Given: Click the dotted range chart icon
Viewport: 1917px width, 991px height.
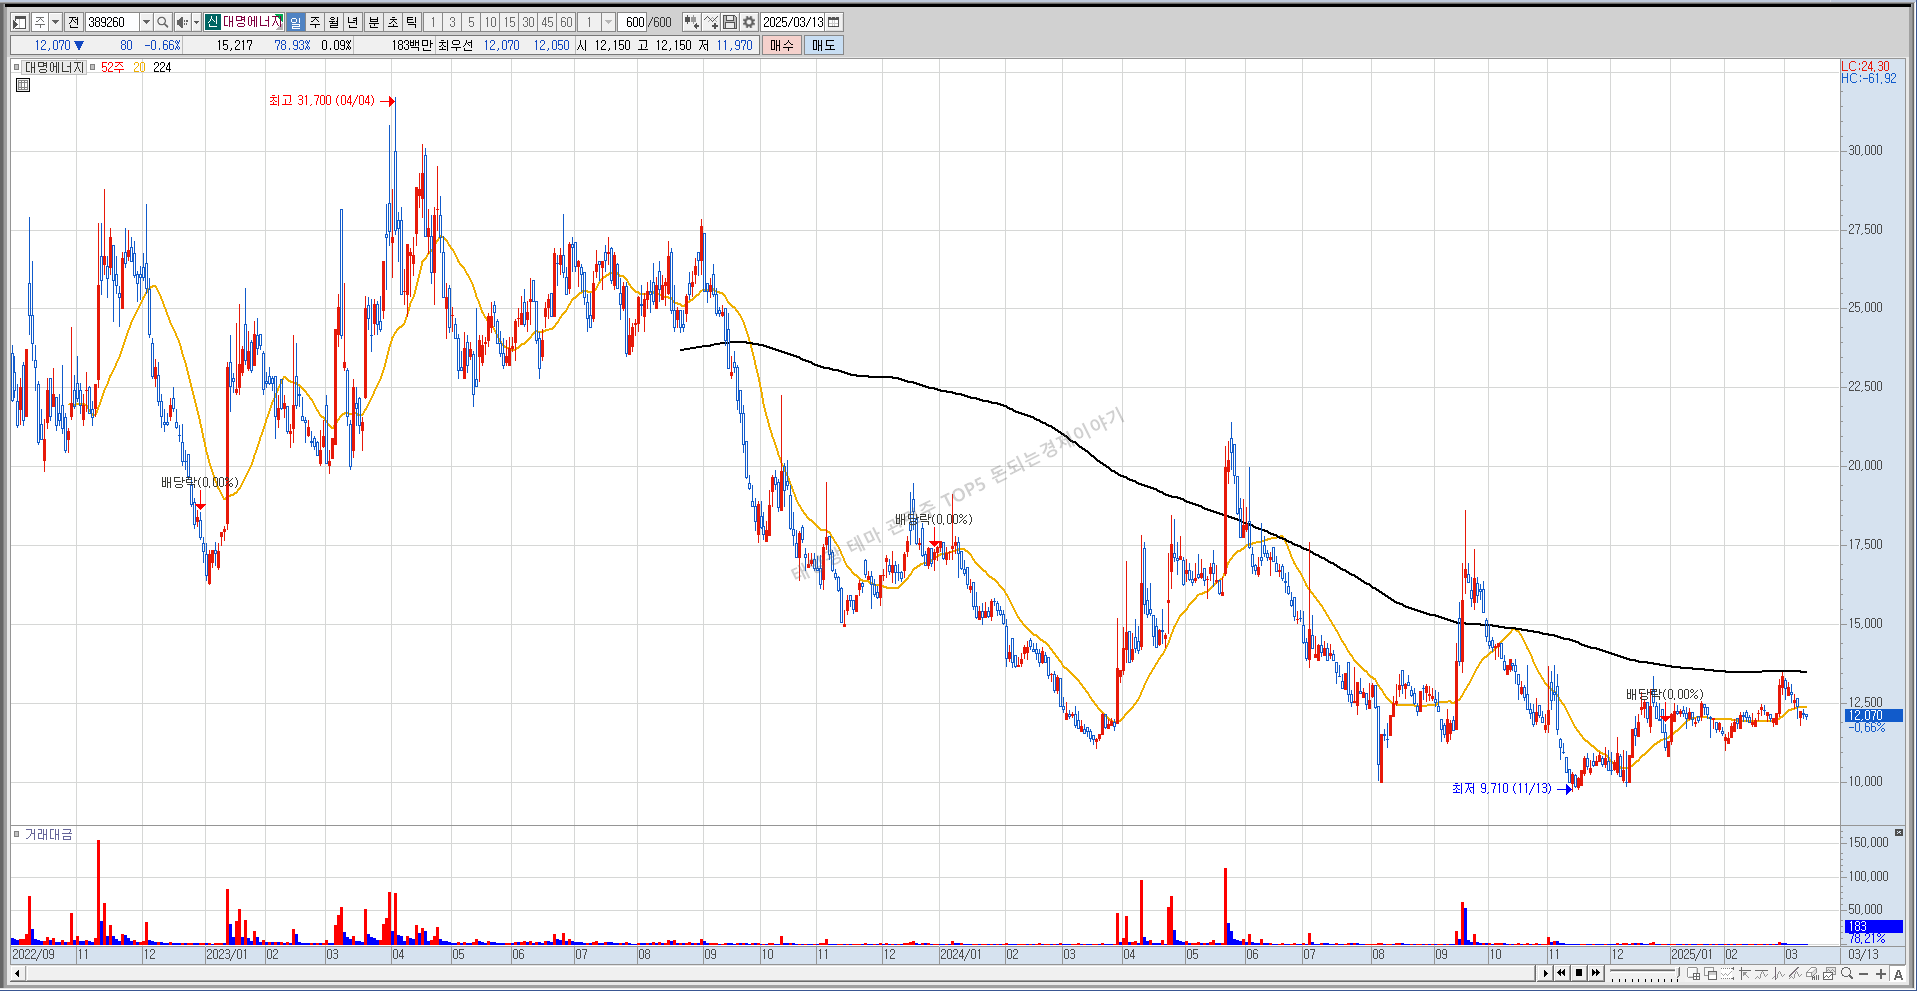Looking at the screenshot, I should tap(1727, 973).
